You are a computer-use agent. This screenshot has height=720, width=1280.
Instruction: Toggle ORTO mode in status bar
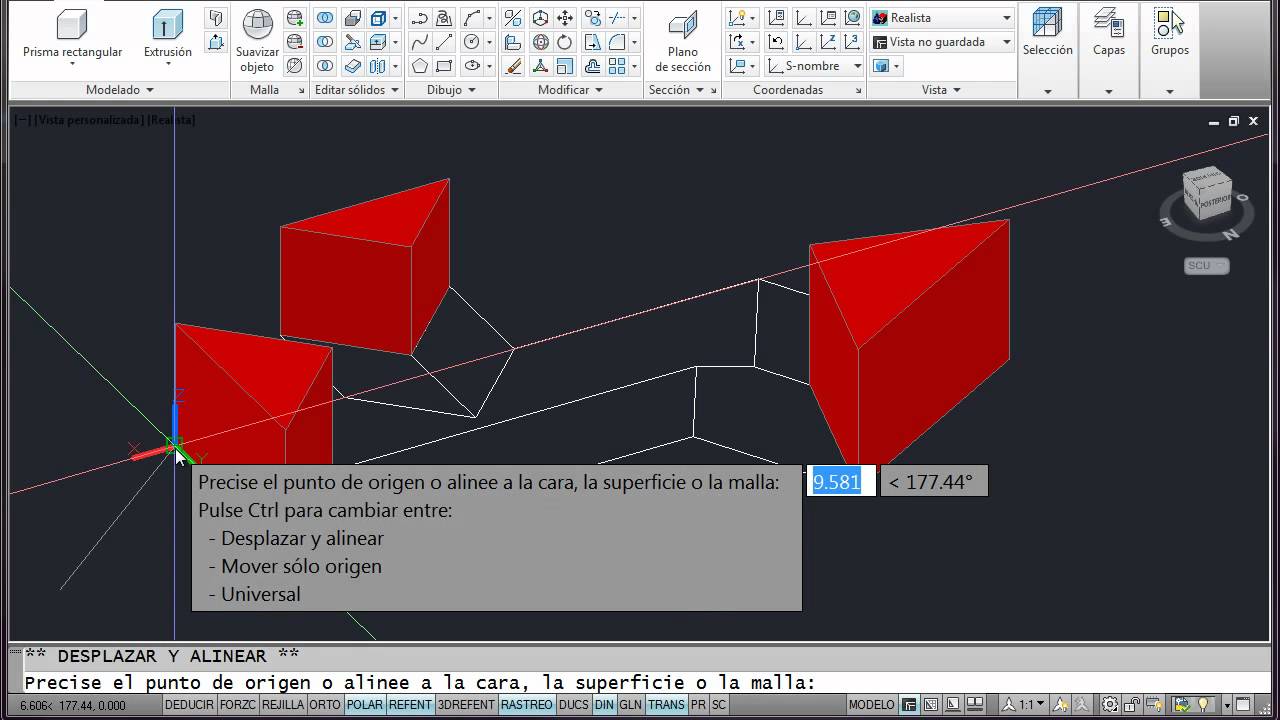(325, 705)
